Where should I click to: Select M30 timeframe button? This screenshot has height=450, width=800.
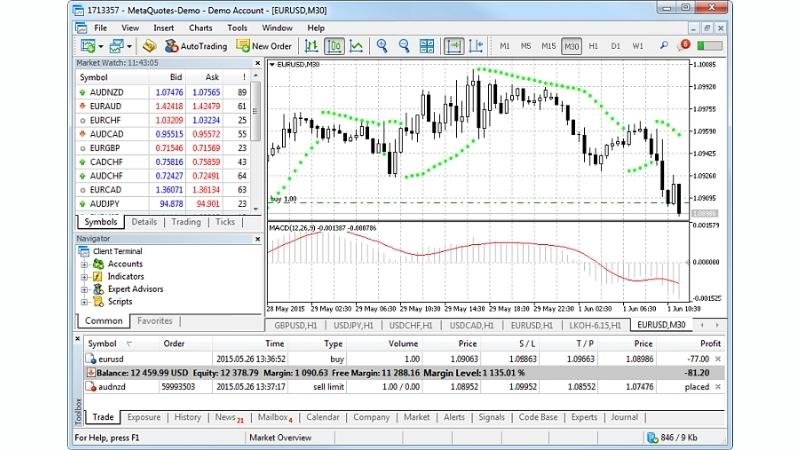[571, 46]
